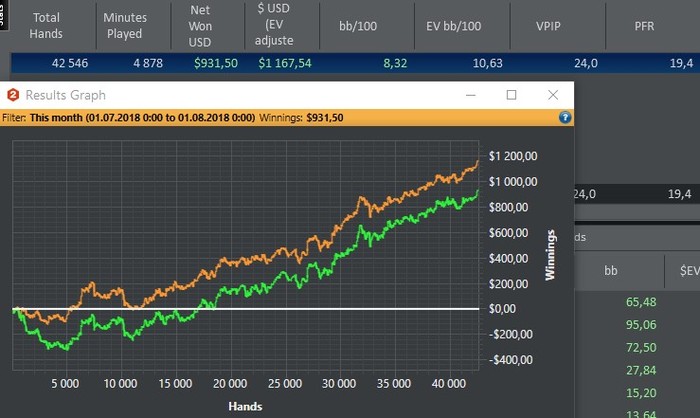The height and width of the screenshot is (418, 700).
Task: Click the 65,48 value in background bb column
Action: click(641, 302)
